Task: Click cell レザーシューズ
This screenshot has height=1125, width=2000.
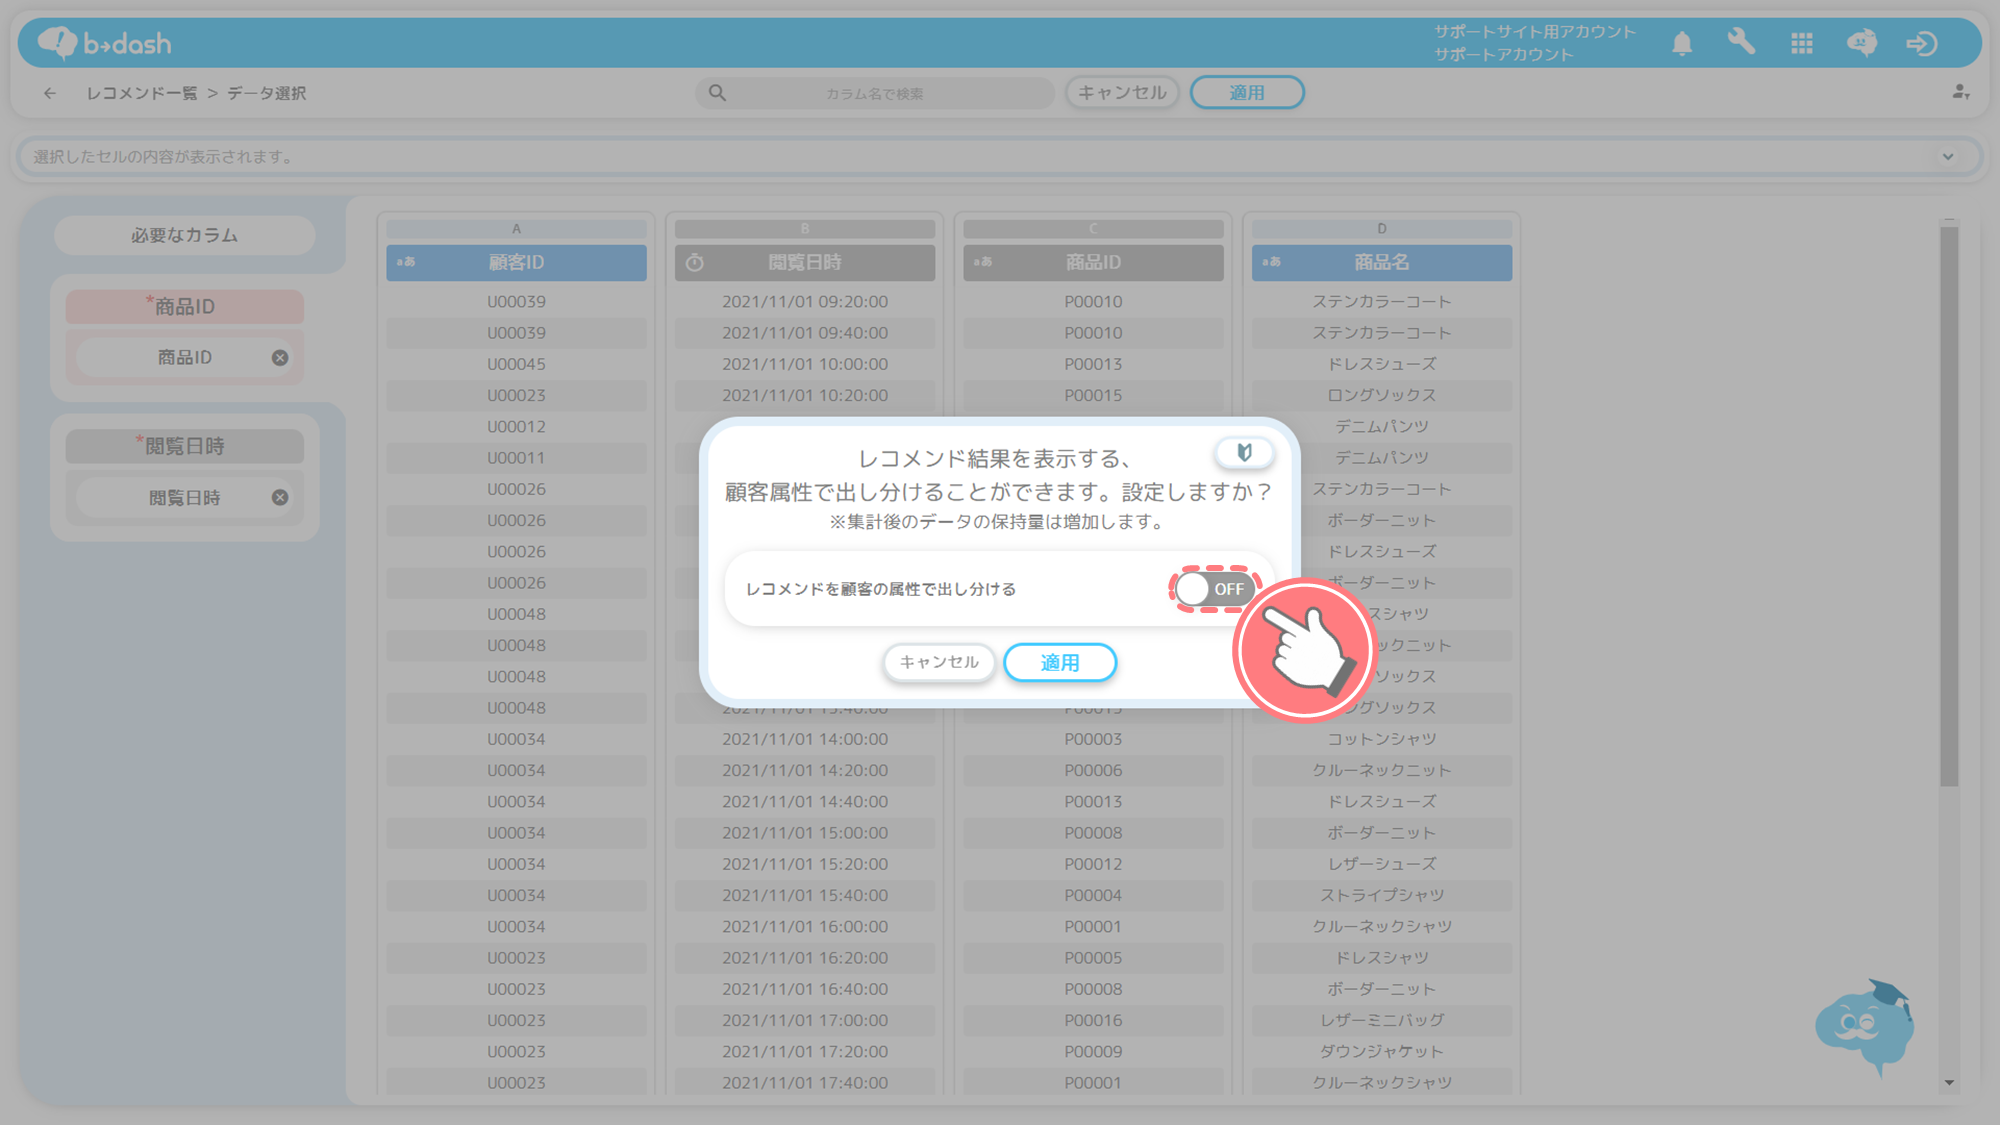Action: (x=1382, y=864)
